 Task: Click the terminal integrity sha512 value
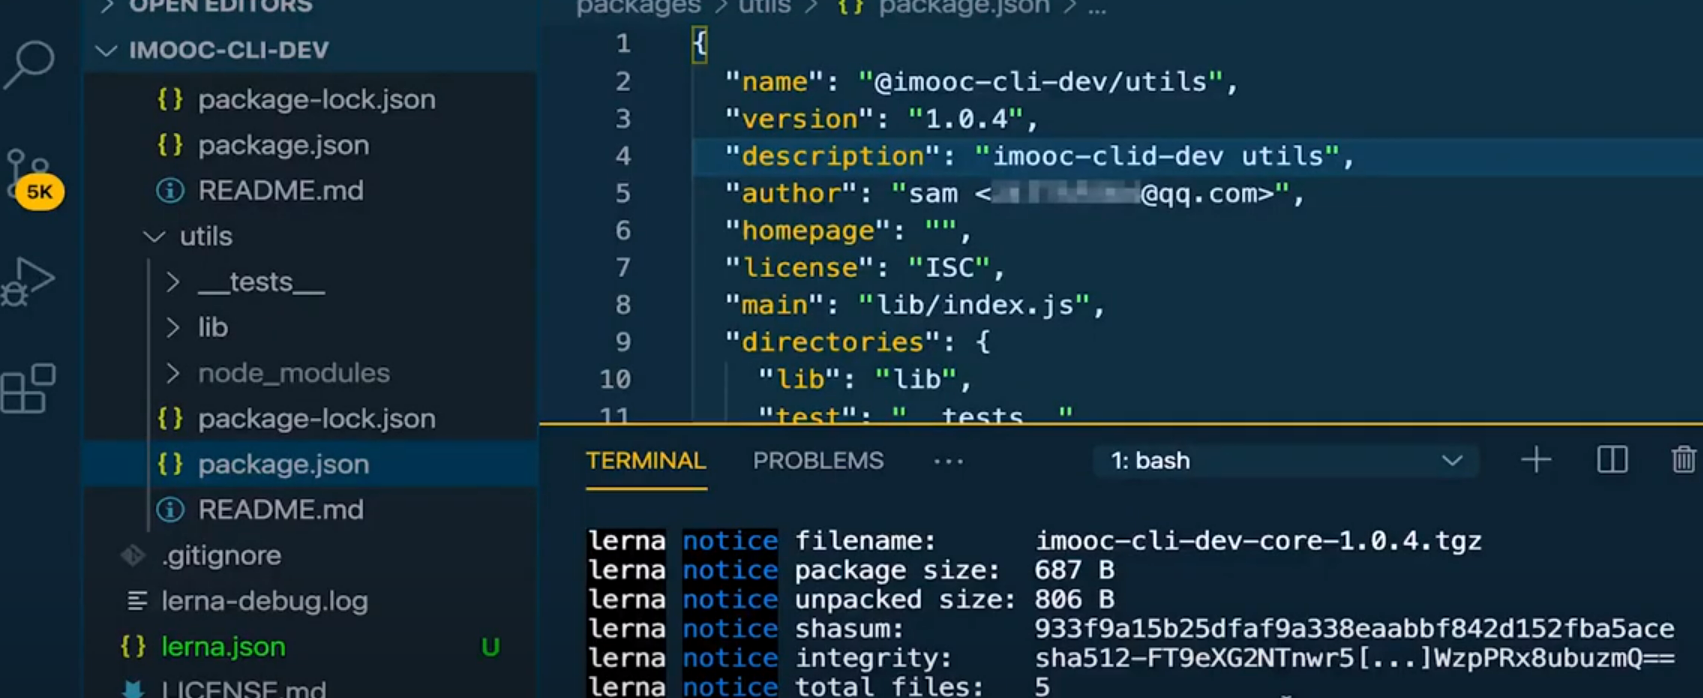pos(1354,658)
